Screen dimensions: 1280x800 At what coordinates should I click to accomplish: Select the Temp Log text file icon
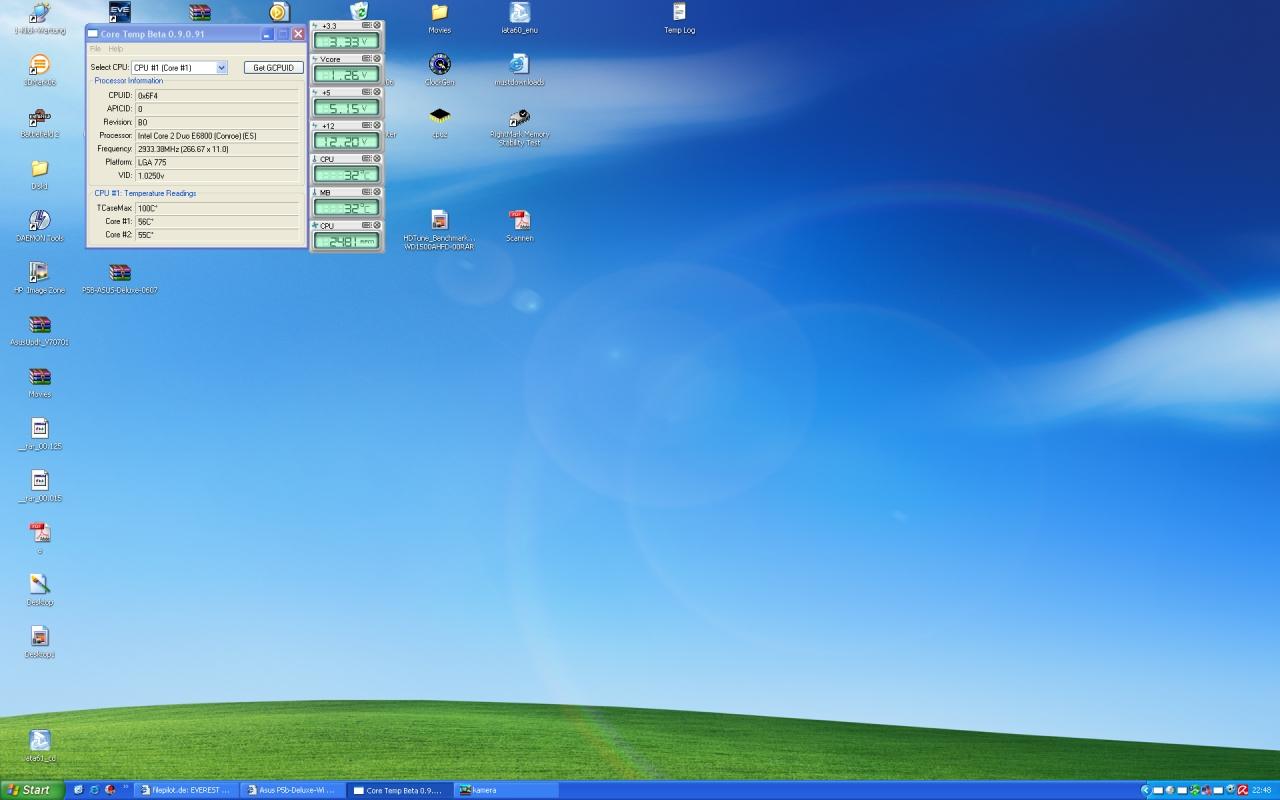click(680, 18)
